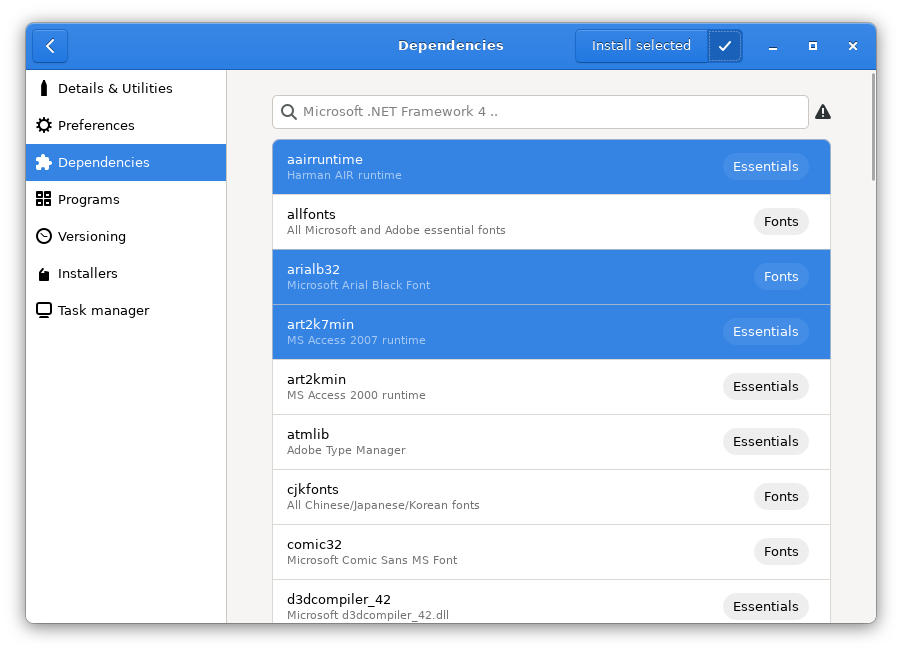This screenshot has height=652, width=902.
Task: Select the allfonts dependency row
Action: coord(551,222)
